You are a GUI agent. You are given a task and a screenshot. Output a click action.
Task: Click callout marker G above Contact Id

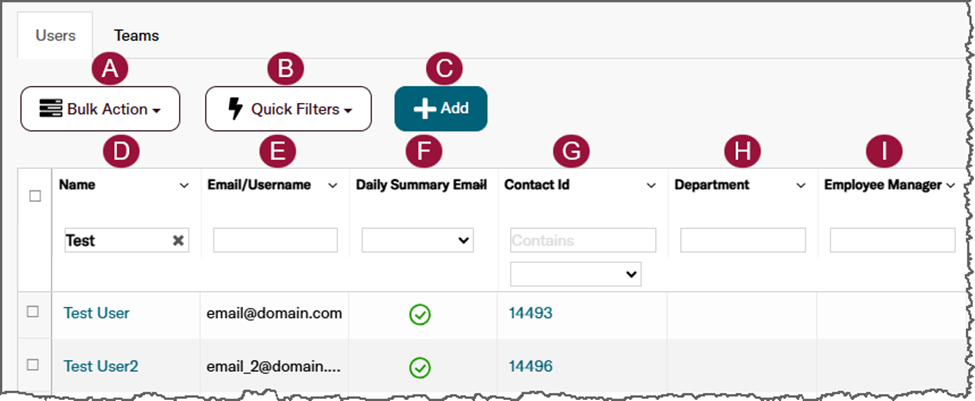point(571,153)
